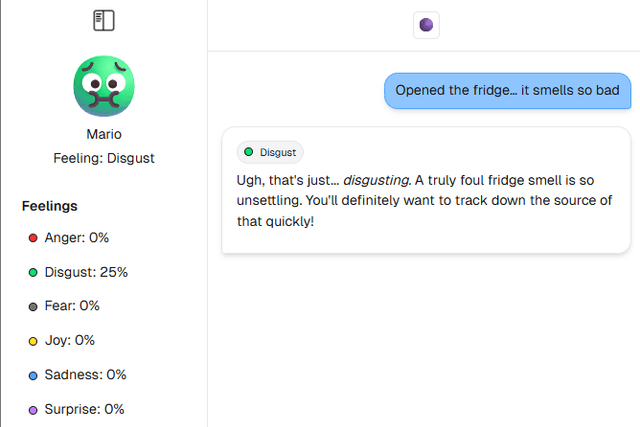Click the purple orb icon at top

click(x=426, y=25)
